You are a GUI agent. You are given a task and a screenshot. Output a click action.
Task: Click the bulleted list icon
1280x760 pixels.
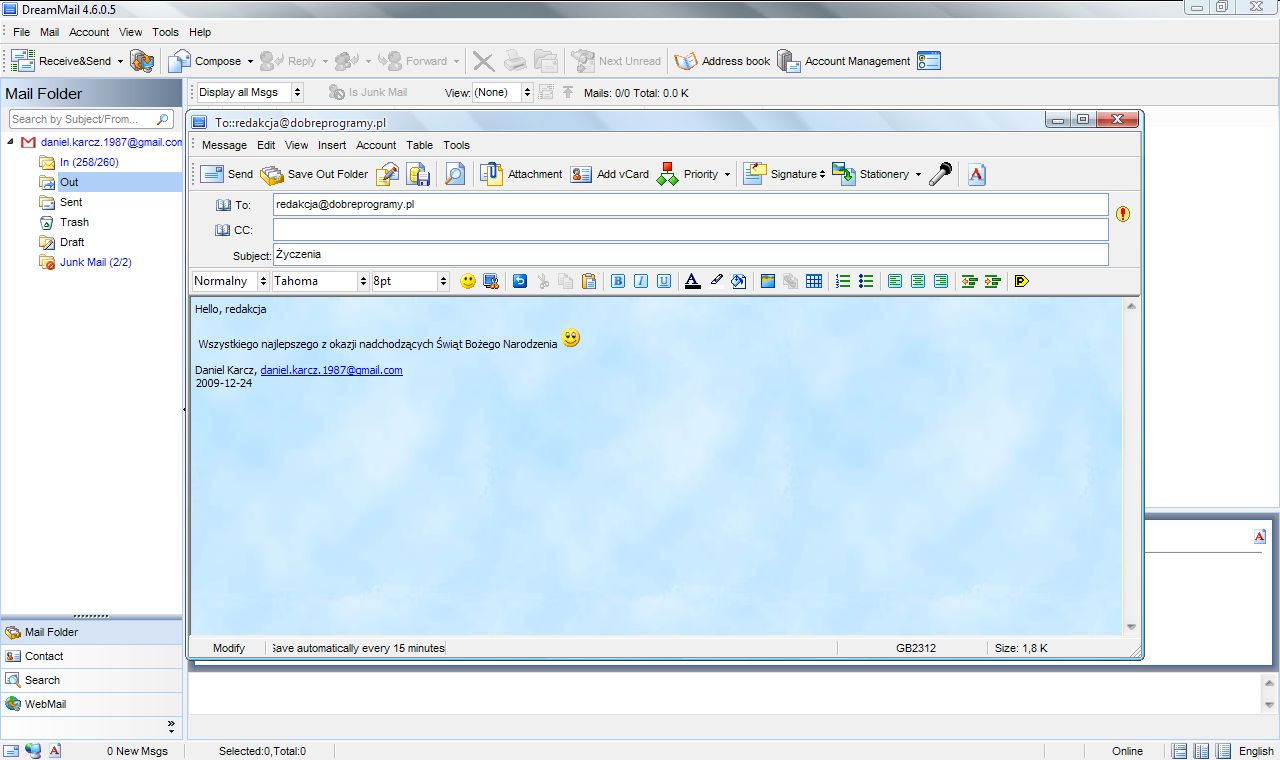[x=866, y=281]
